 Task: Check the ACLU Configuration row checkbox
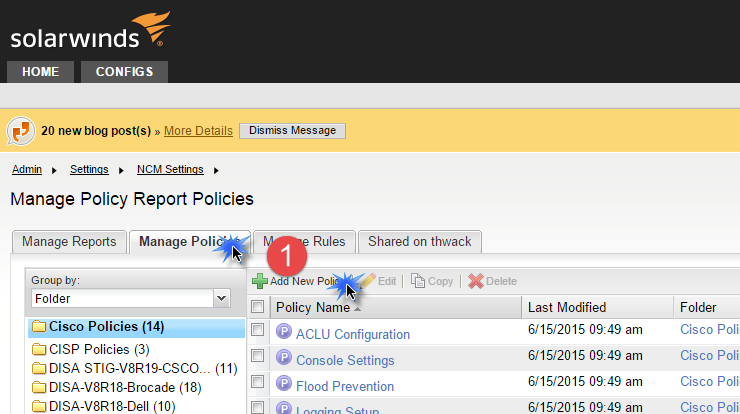coord(258,330)
